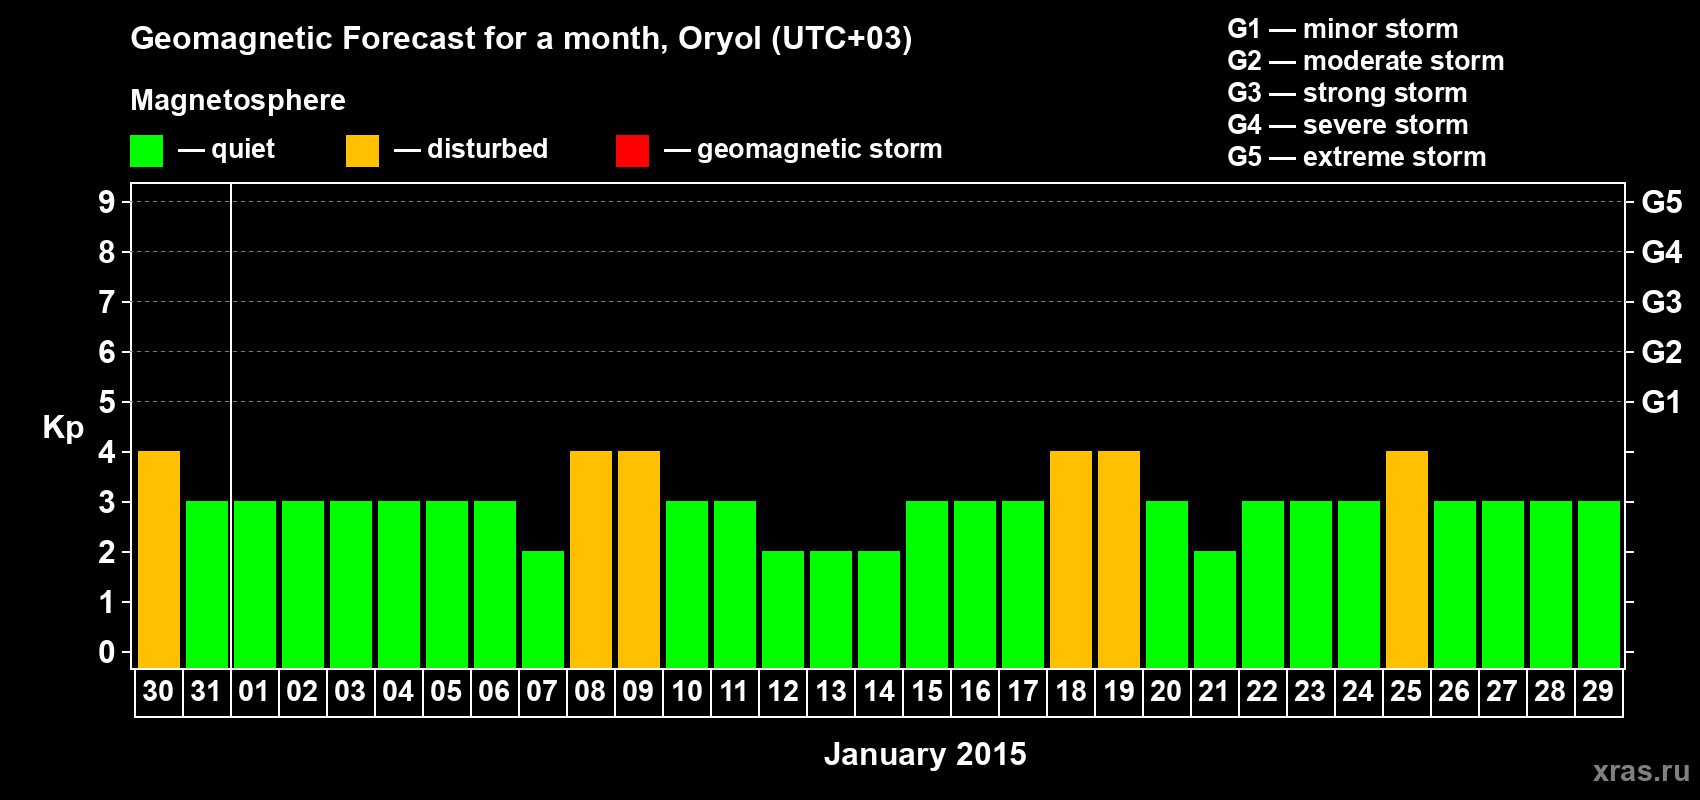Click Kp value 9 on the axis
Screen dimensions: 1700x800
107,202
